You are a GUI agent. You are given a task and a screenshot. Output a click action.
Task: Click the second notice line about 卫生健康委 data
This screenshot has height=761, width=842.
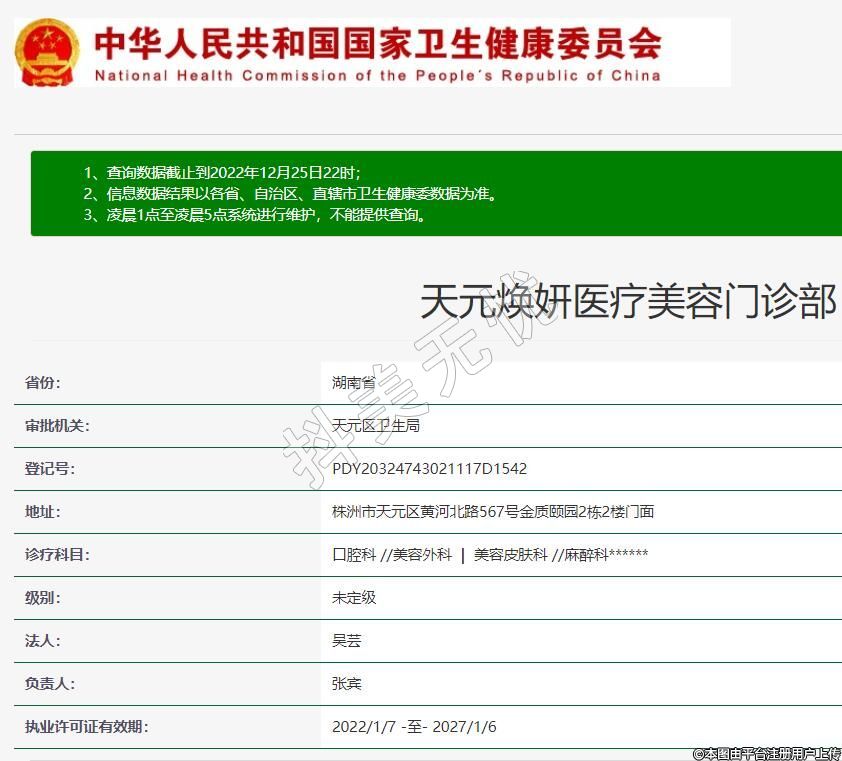[289, 194]
